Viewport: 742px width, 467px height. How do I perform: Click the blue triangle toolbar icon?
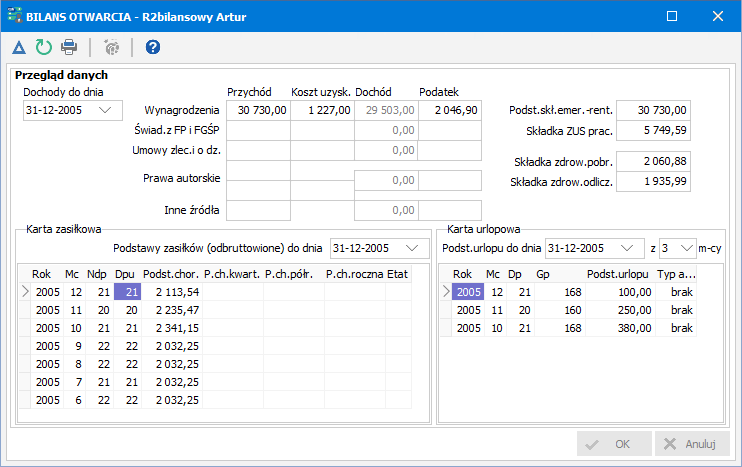[x=19, y=47]
